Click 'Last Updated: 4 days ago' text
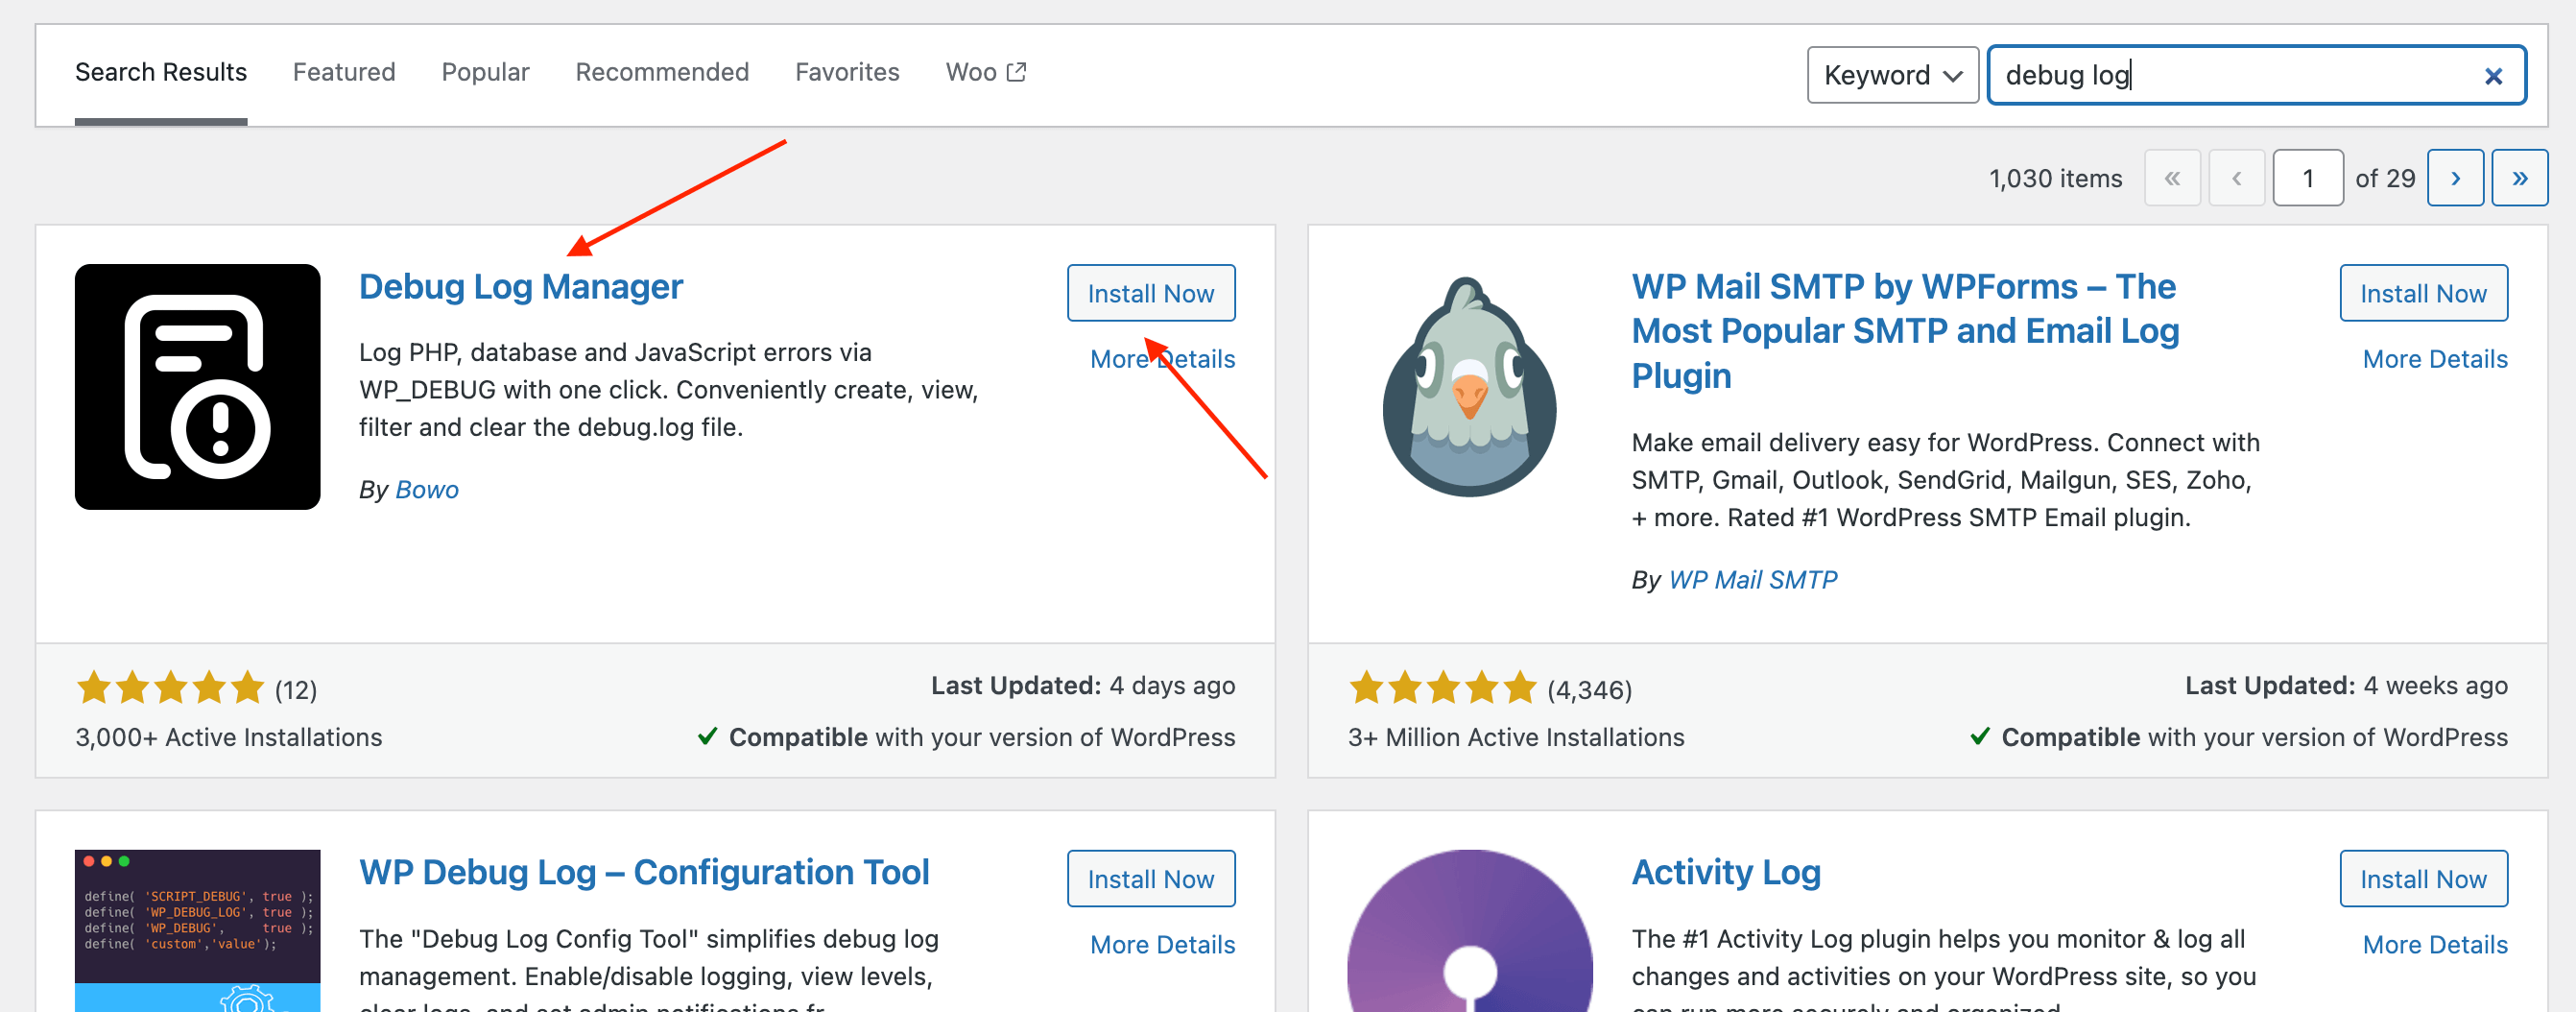 click(x=1083, y=686)
